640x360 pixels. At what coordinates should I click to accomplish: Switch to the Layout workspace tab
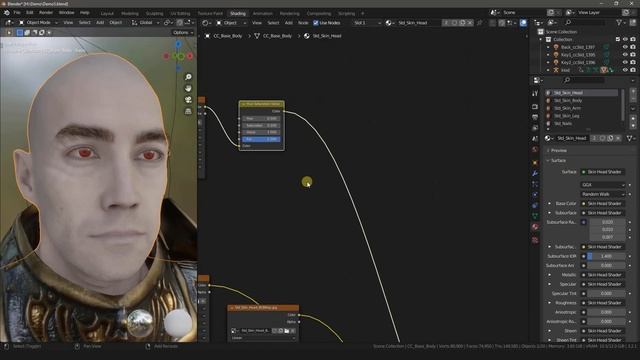(x=107, y=13)
